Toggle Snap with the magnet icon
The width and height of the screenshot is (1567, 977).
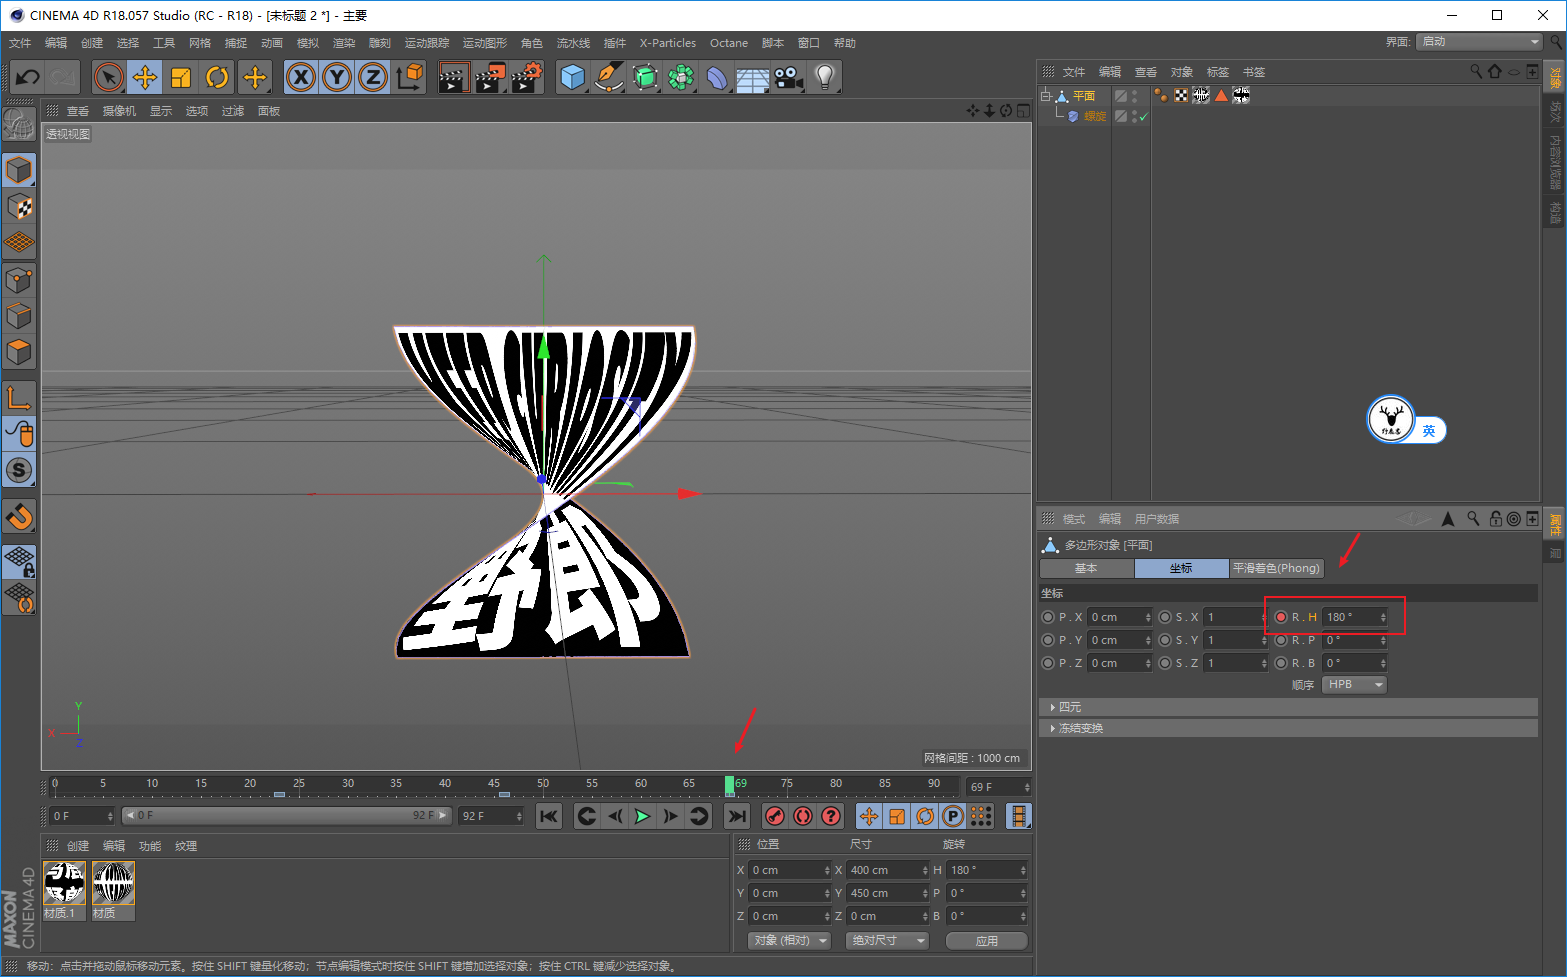(19, 517)
